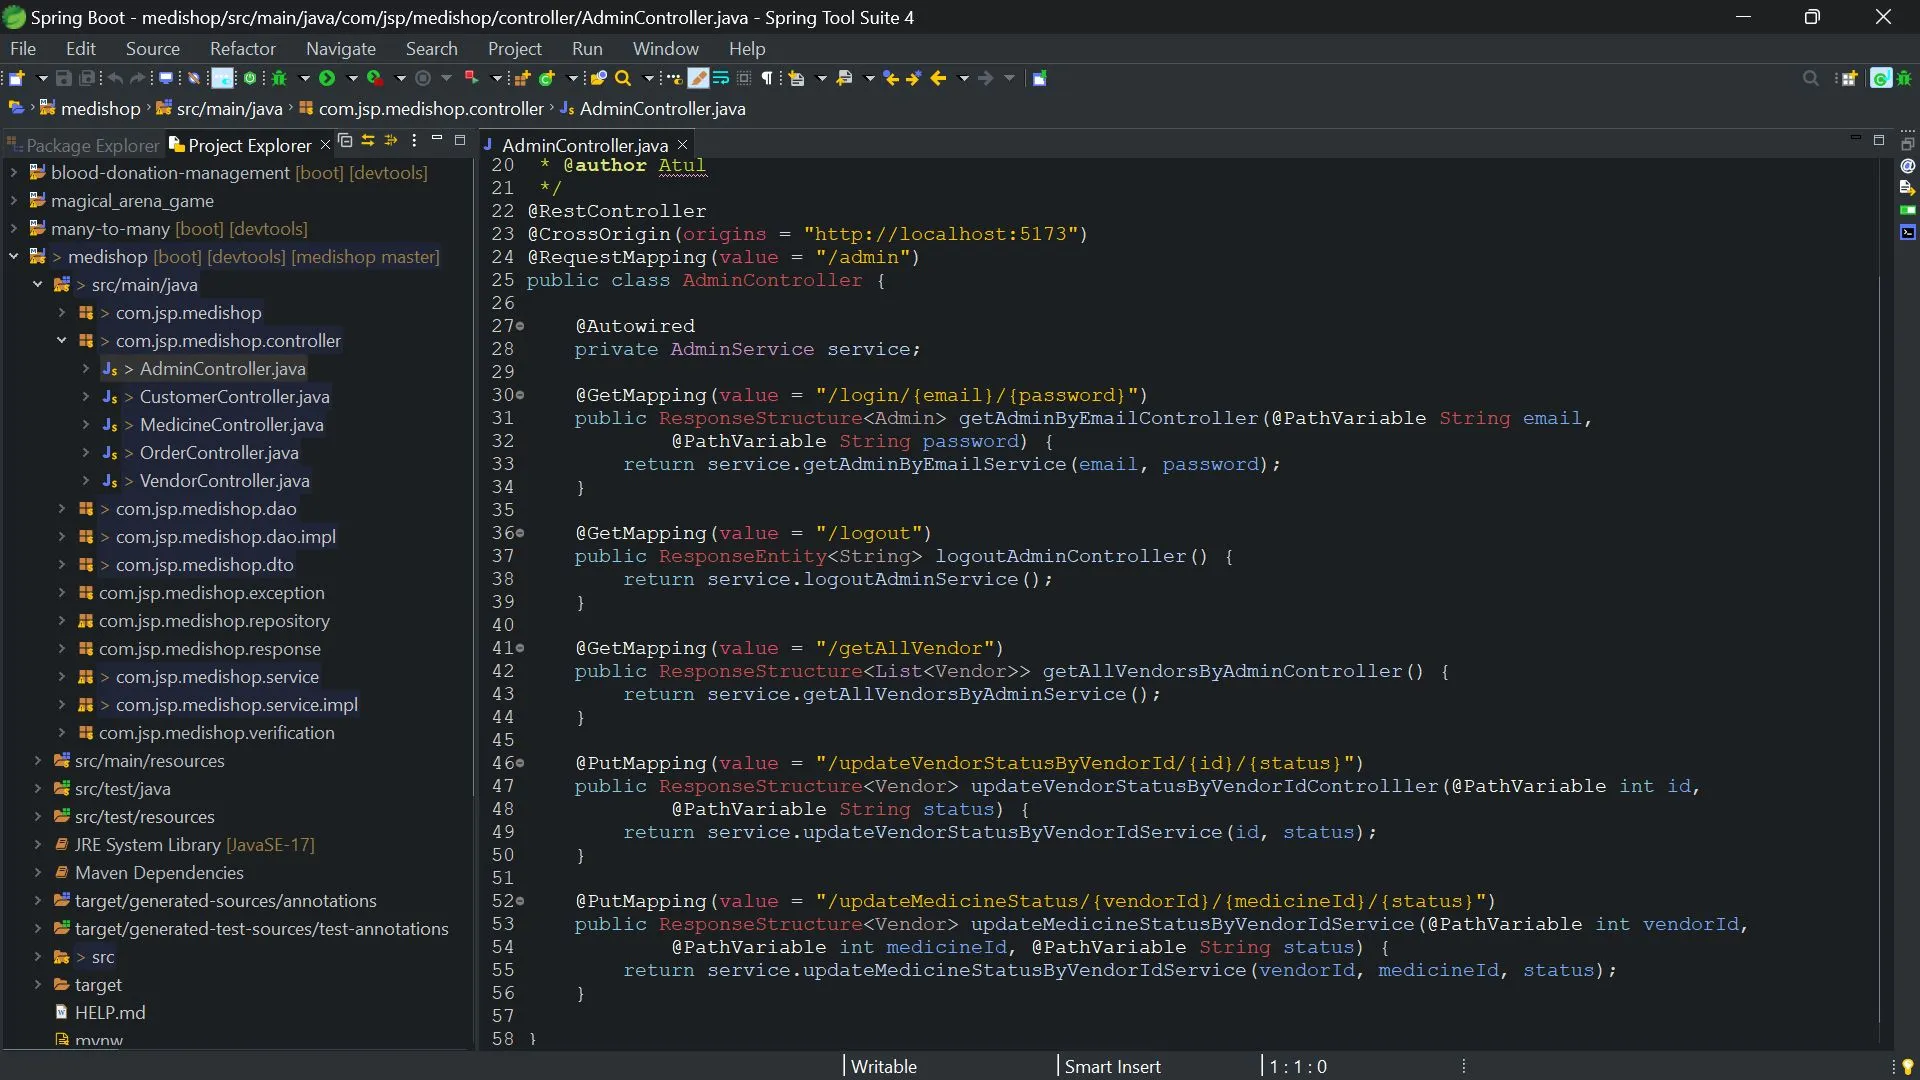Screen dimensions: 1920x1080
Task: Click the Coverage run toolbar icon
Action: click(375, 78)
